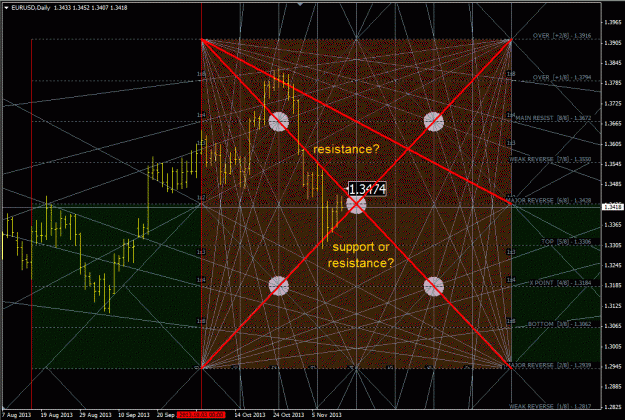Click the OVER [+1/8] 1.3794 level label
The height and width of the screenshot is (420, 625).
tap(562, 77)
